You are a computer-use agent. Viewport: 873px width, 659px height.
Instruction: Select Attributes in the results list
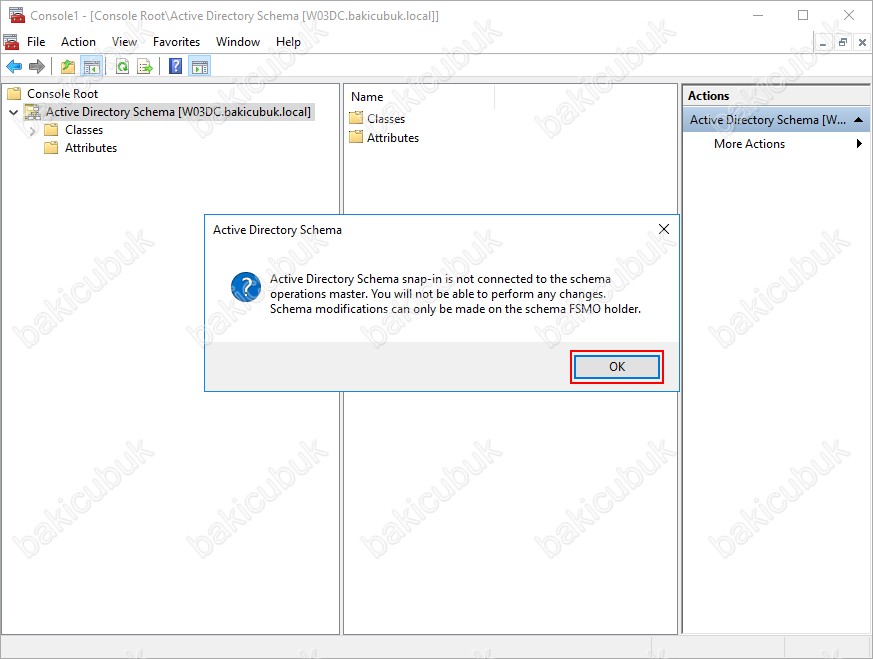(x=393, y=137)
